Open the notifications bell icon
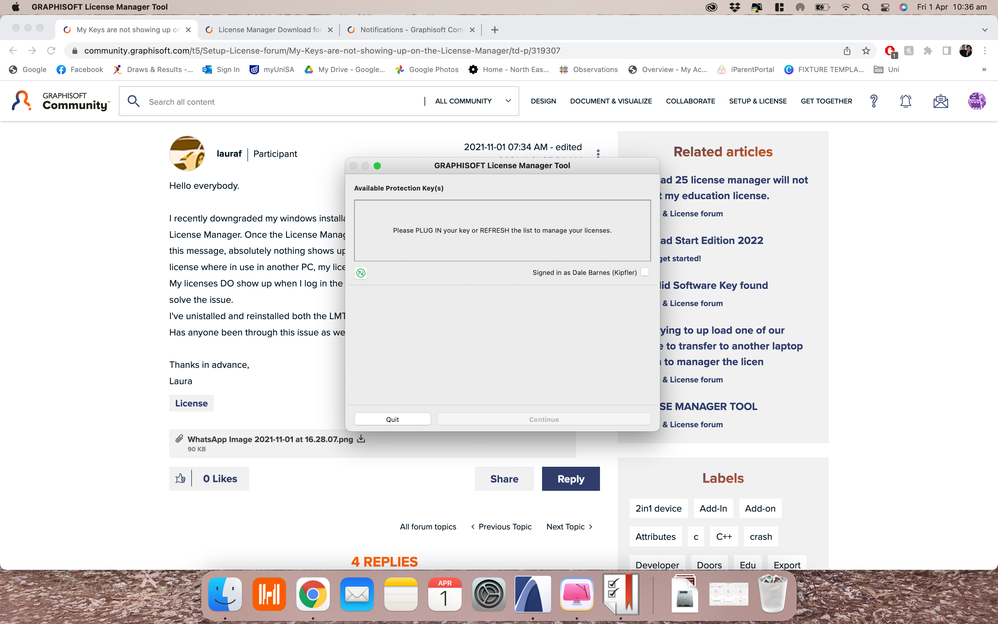Viewport: 998px width, 624px height. pos(906,101)
